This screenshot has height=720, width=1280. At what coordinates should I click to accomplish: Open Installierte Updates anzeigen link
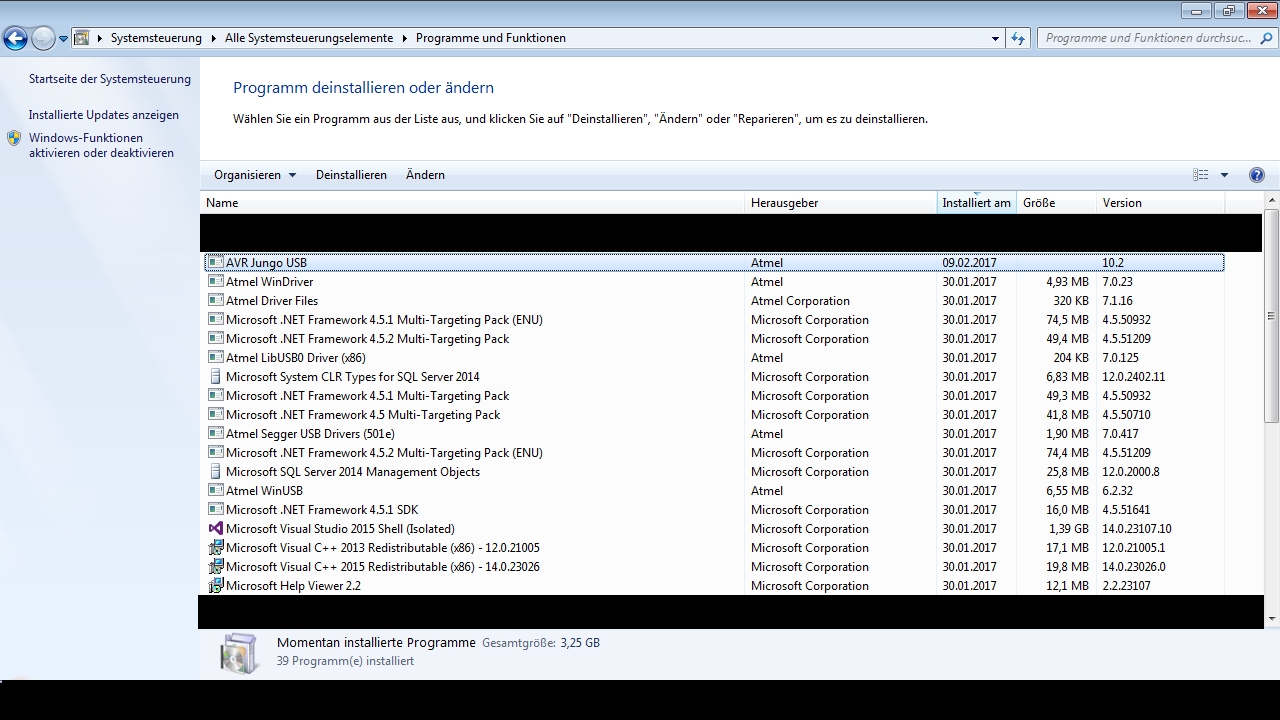(x=104, y=115)
